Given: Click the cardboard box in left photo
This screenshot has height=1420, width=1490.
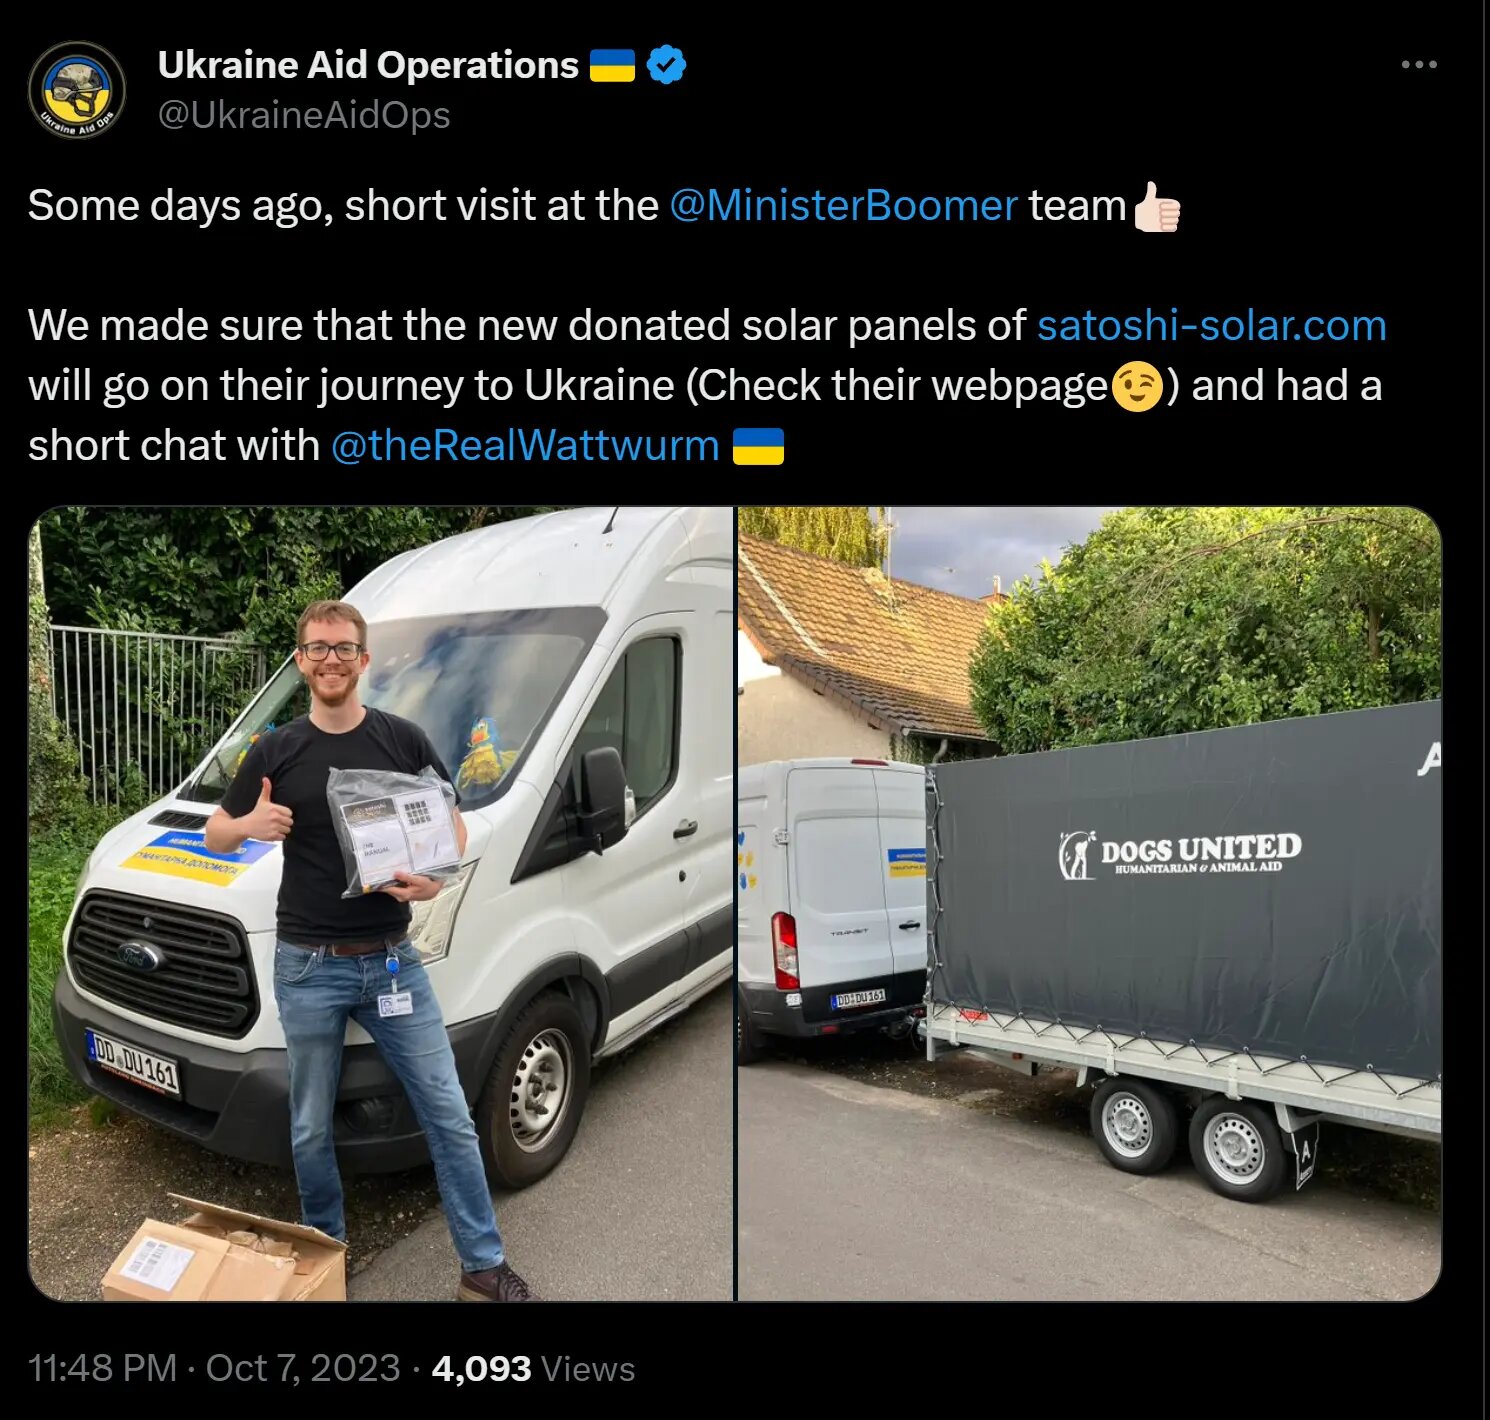Looking at the screenshot, I should point(223,1250).
